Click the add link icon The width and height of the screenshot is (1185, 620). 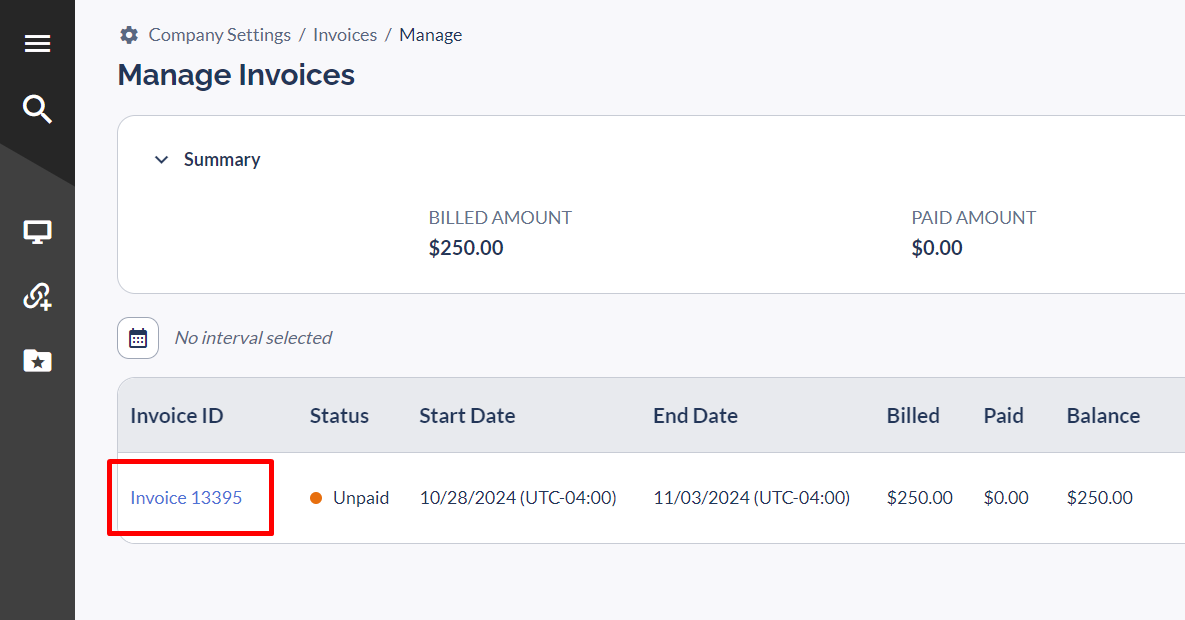coord(37,296)
